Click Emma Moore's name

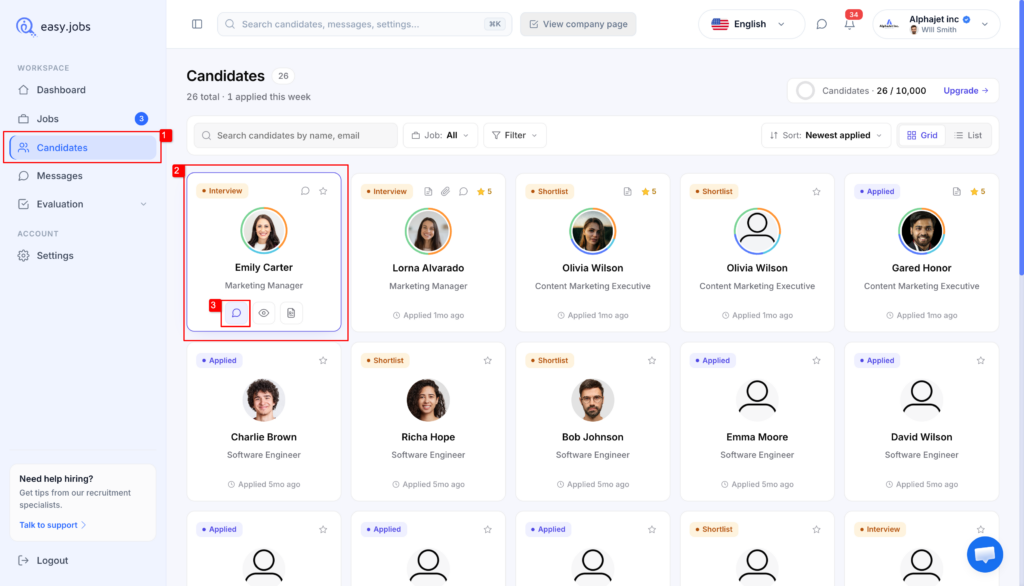tap(757, 437)
